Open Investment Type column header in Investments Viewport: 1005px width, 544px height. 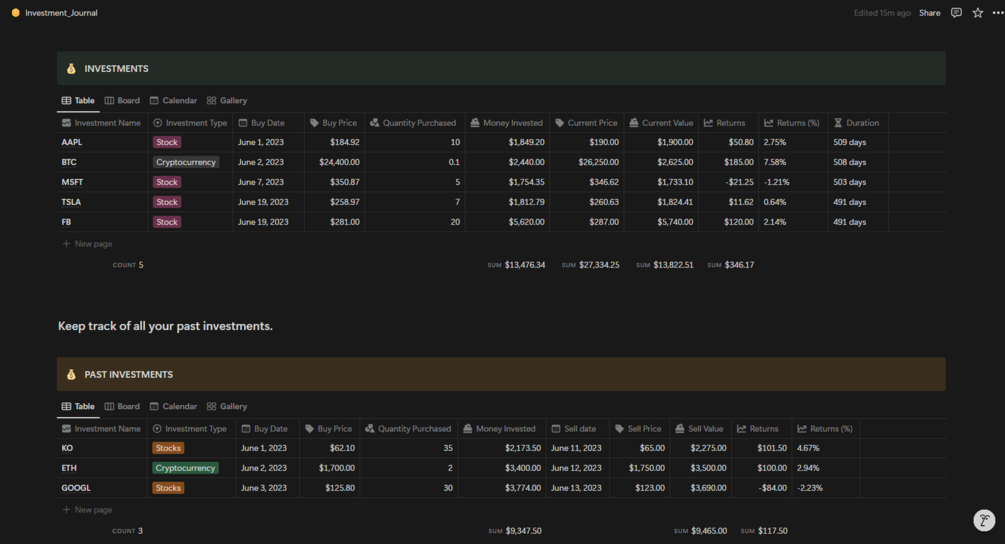(x=190, y=123)
